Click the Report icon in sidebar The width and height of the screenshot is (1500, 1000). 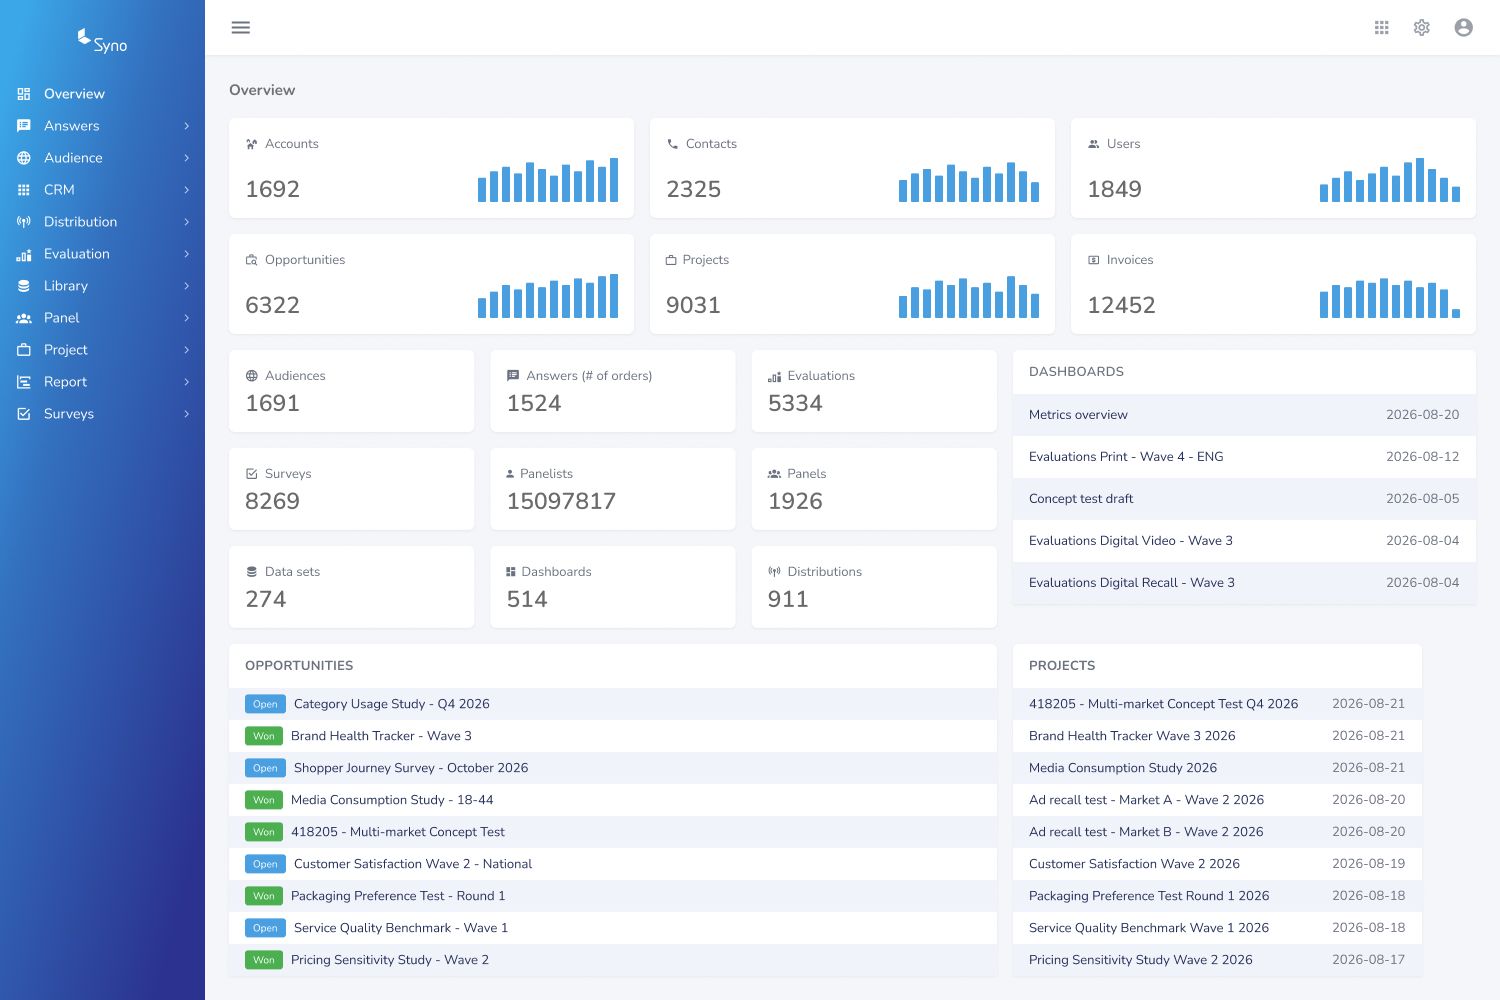point(24,382)
